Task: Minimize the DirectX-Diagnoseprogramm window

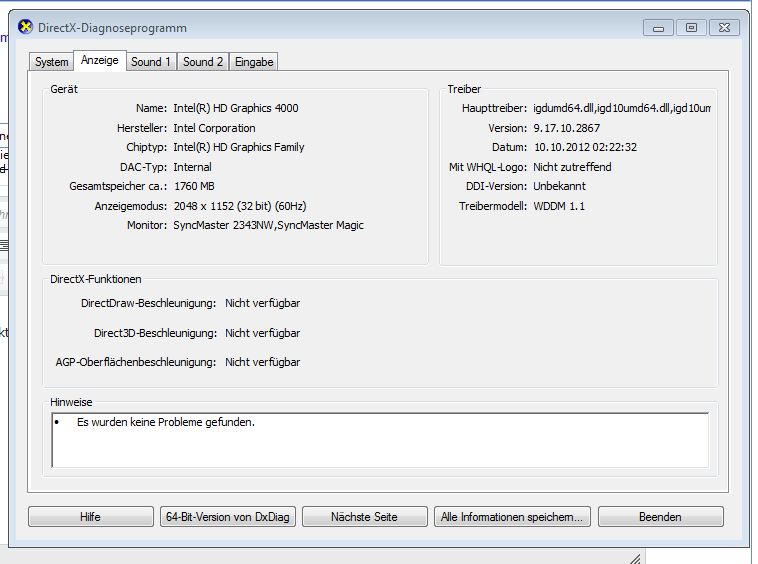Action: (x=658, y=28)
